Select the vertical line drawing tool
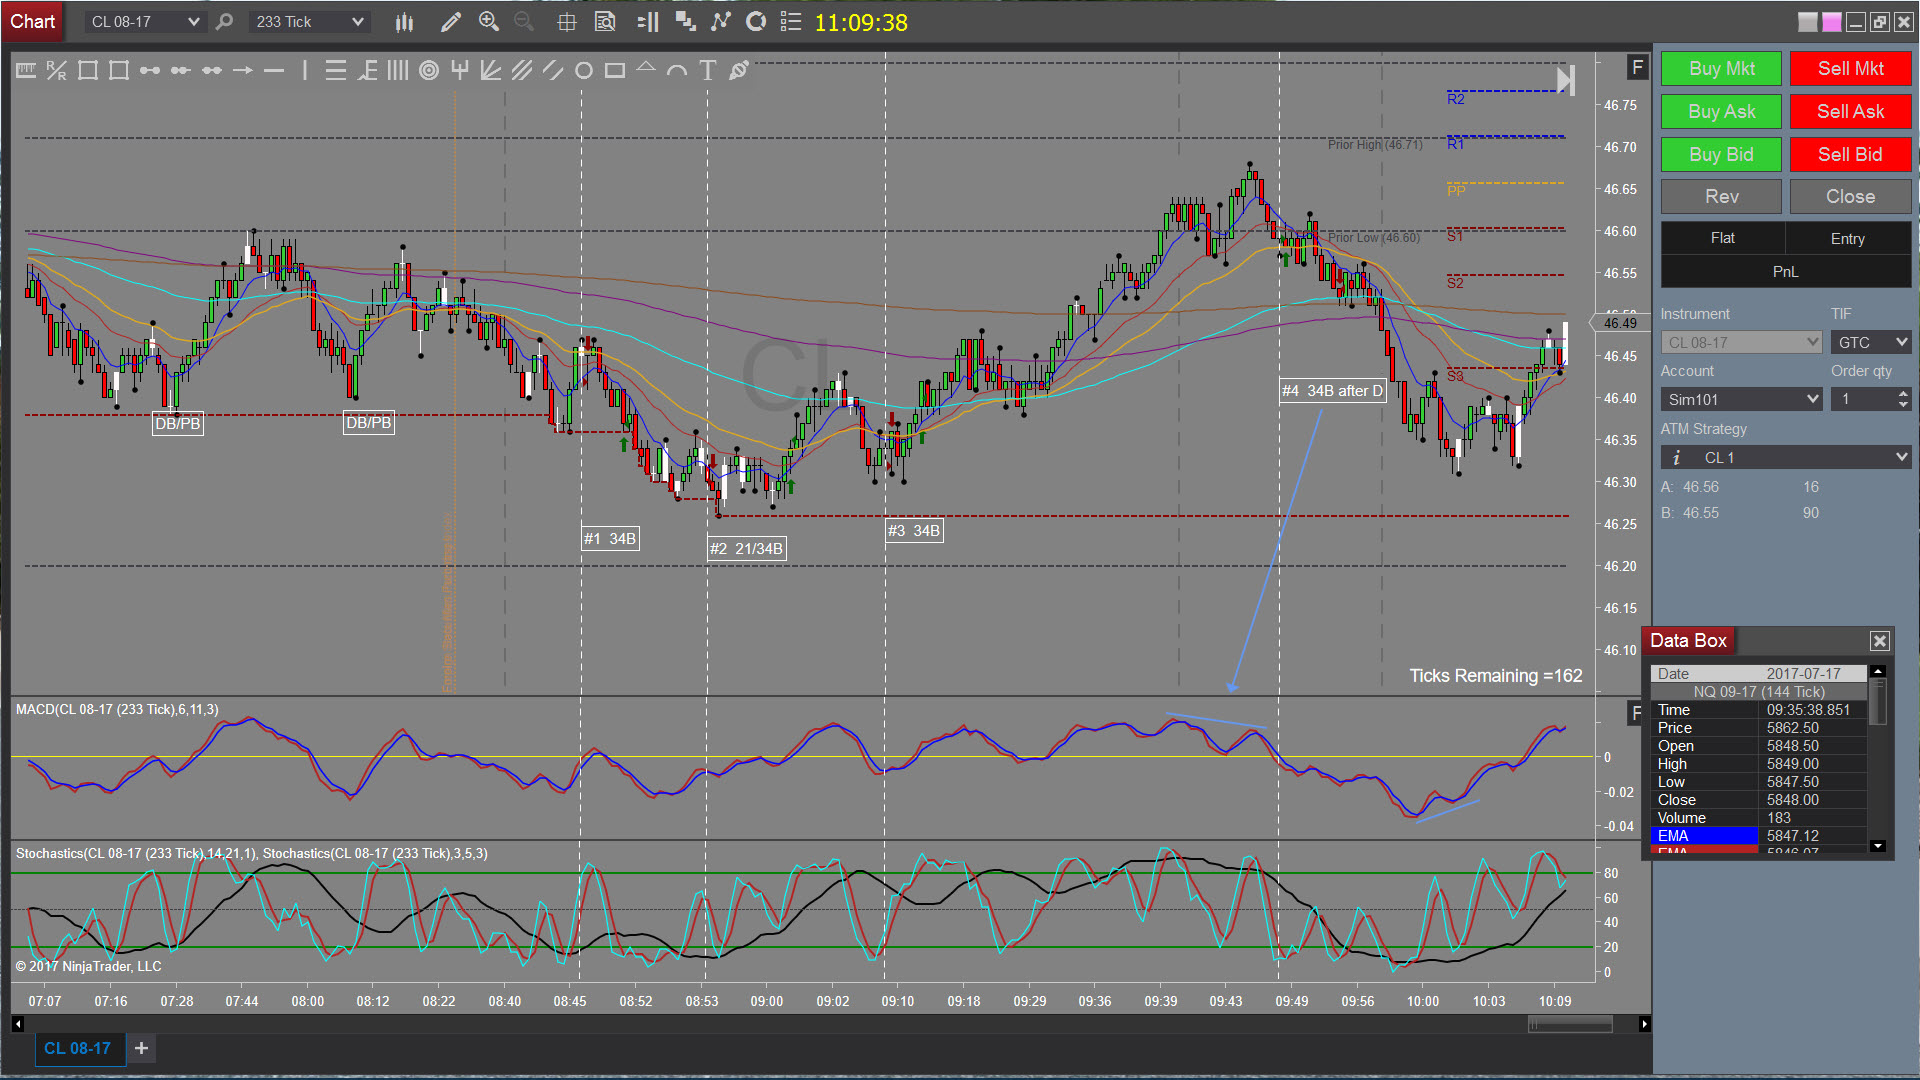This screenshot has height=1080, width=1920. (304, 70)
